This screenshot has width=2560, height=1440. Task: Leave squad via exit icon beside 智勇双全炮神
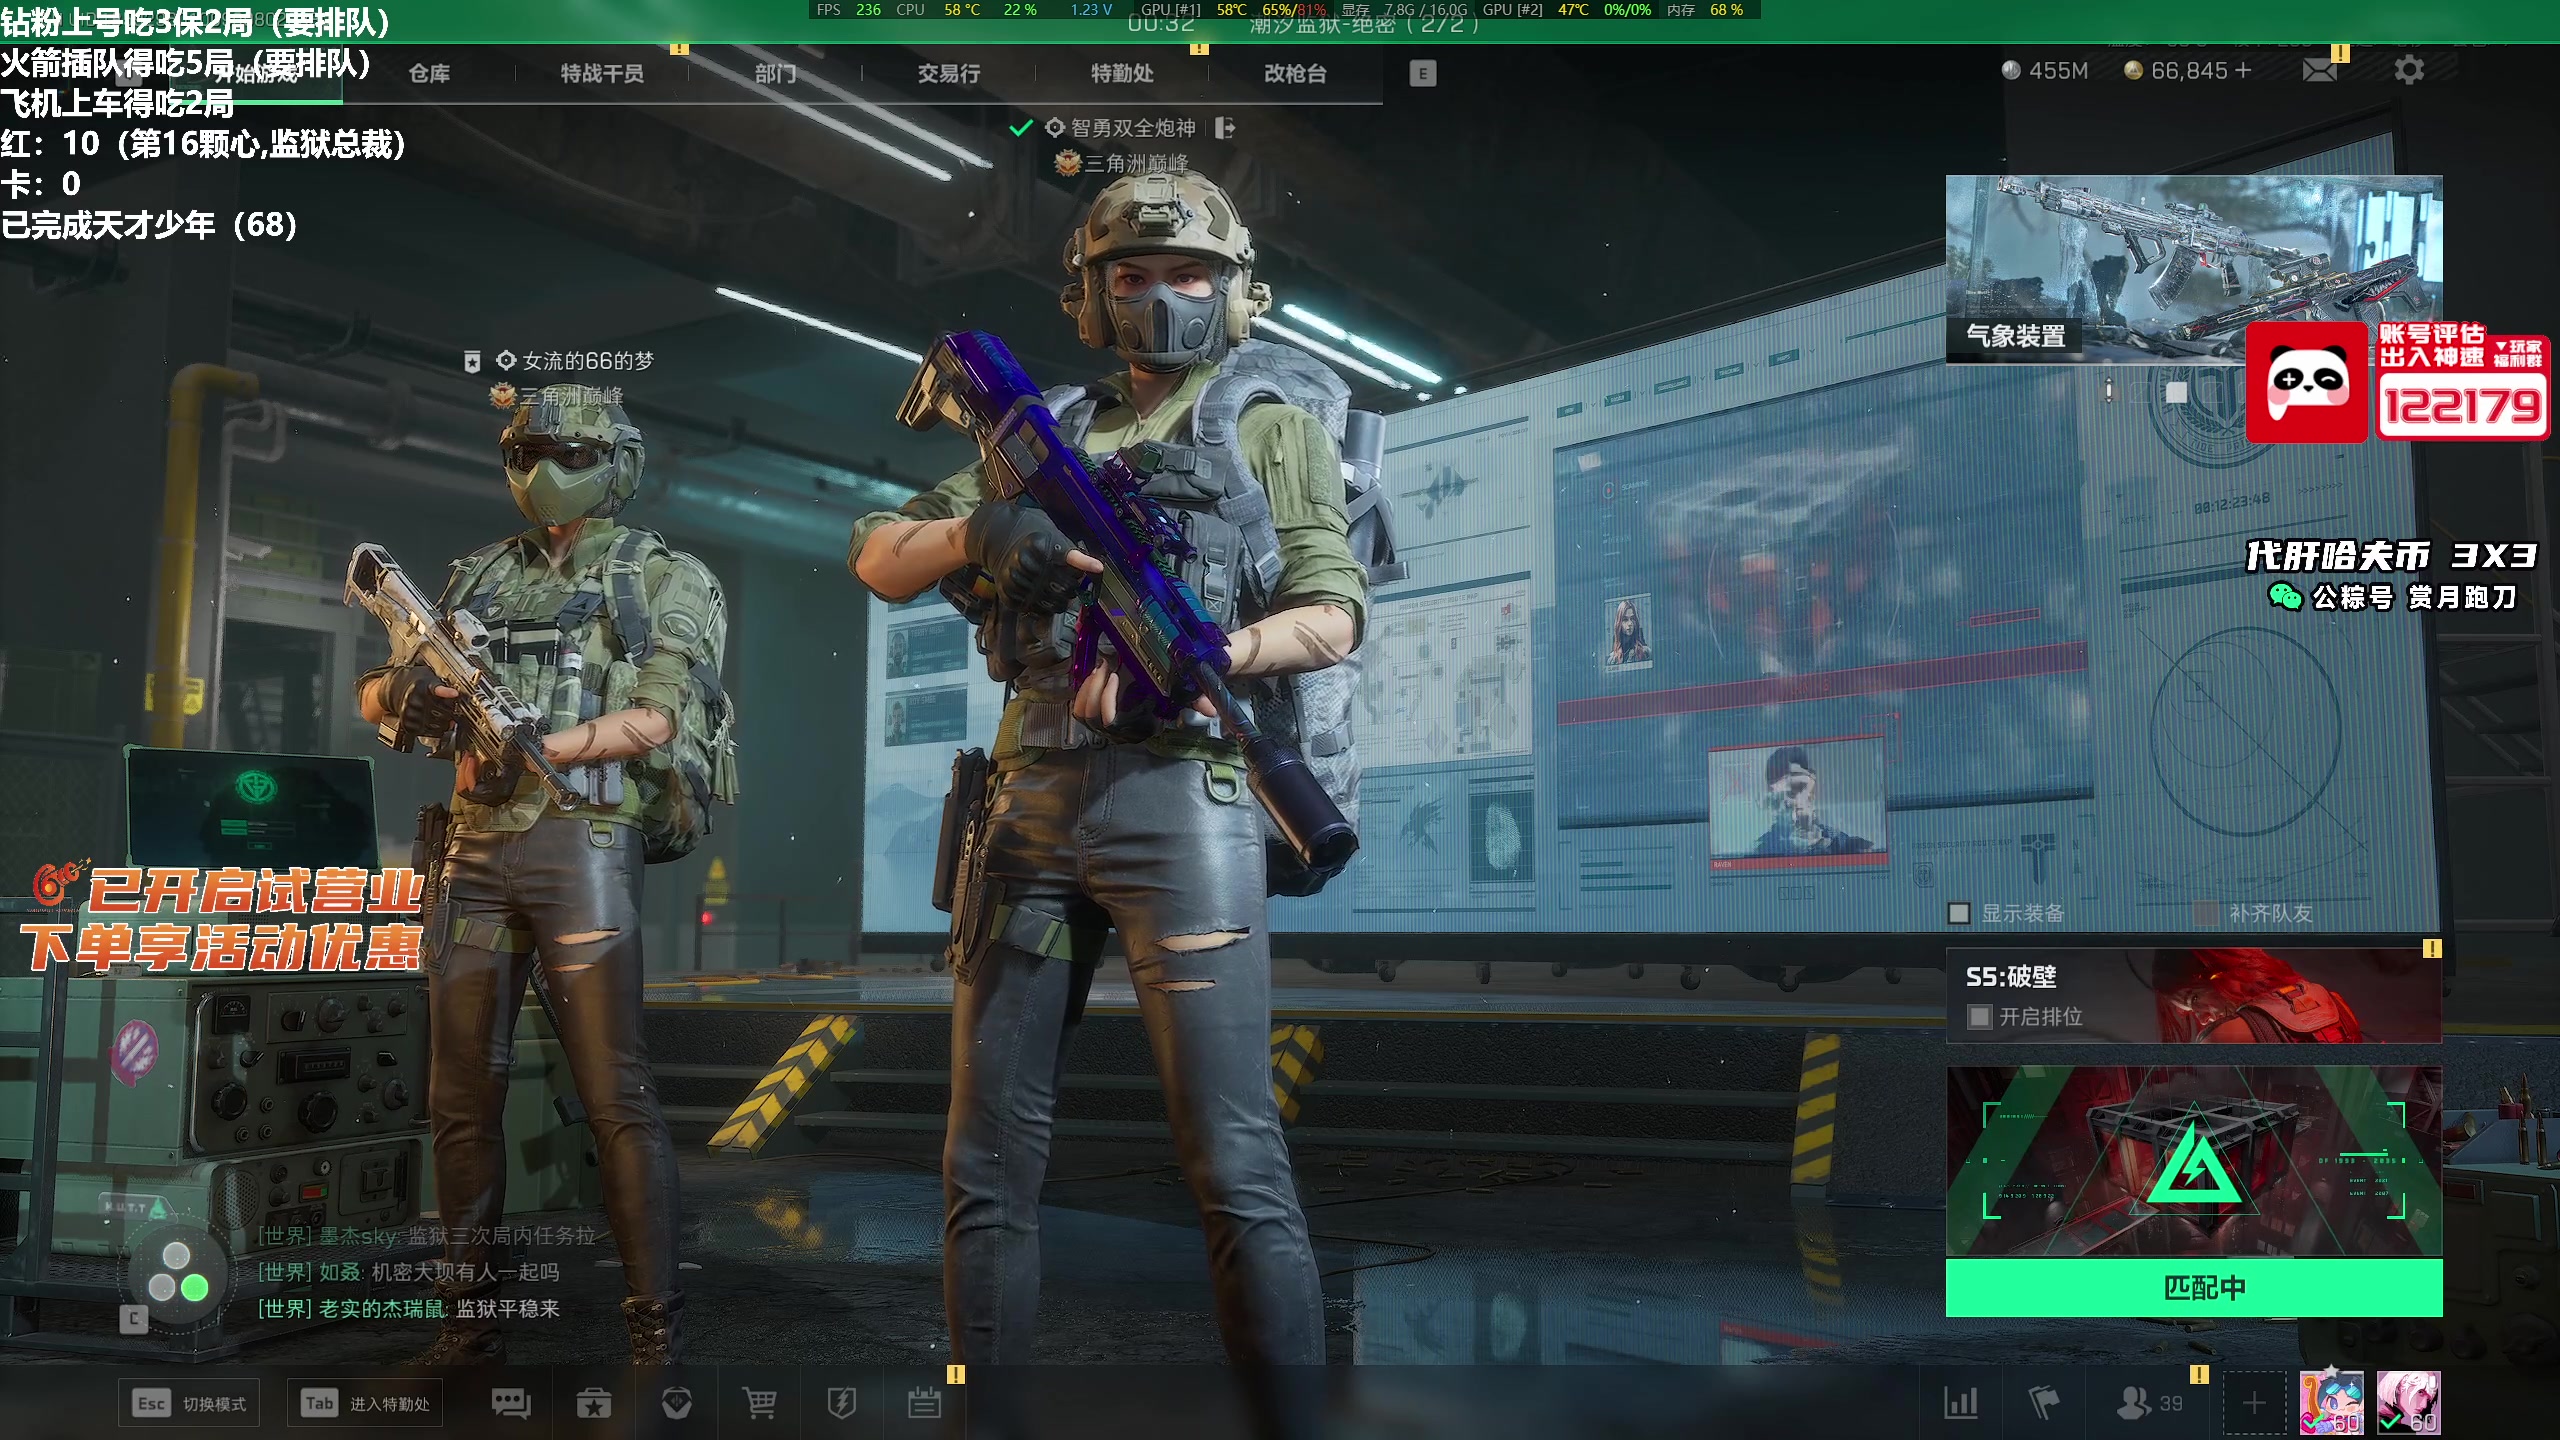[1225, 128]
